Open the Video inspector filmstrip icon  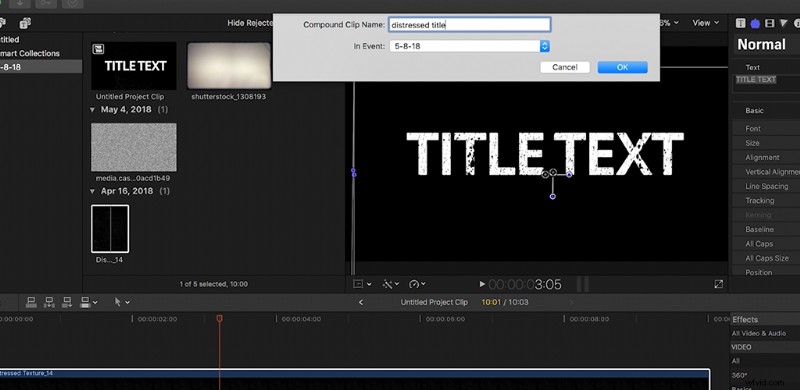[769, 23]
